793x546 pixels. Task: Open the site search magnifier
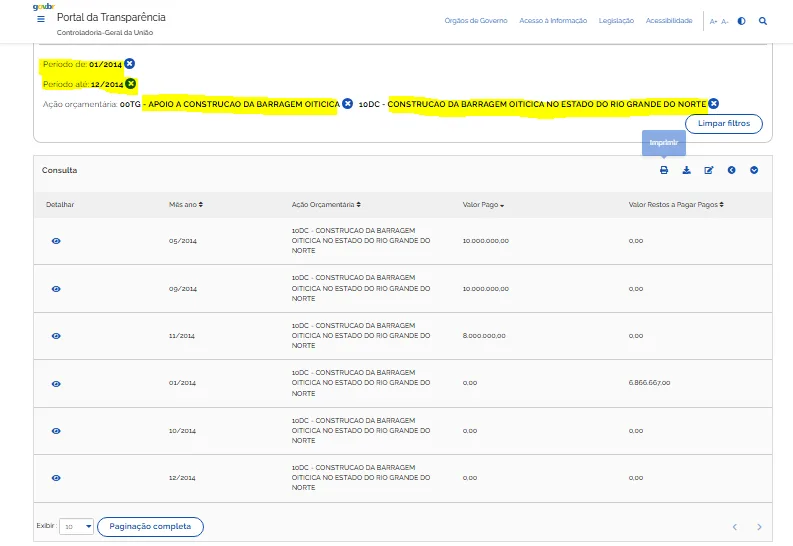pyautogui.click(x=763, y=21)
